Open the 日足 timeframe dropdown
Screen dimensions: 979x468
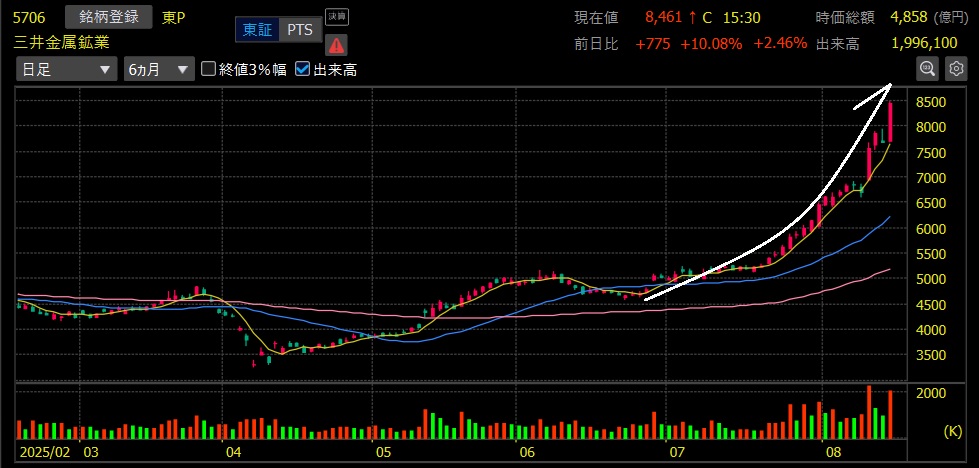[x=66, y=69]
